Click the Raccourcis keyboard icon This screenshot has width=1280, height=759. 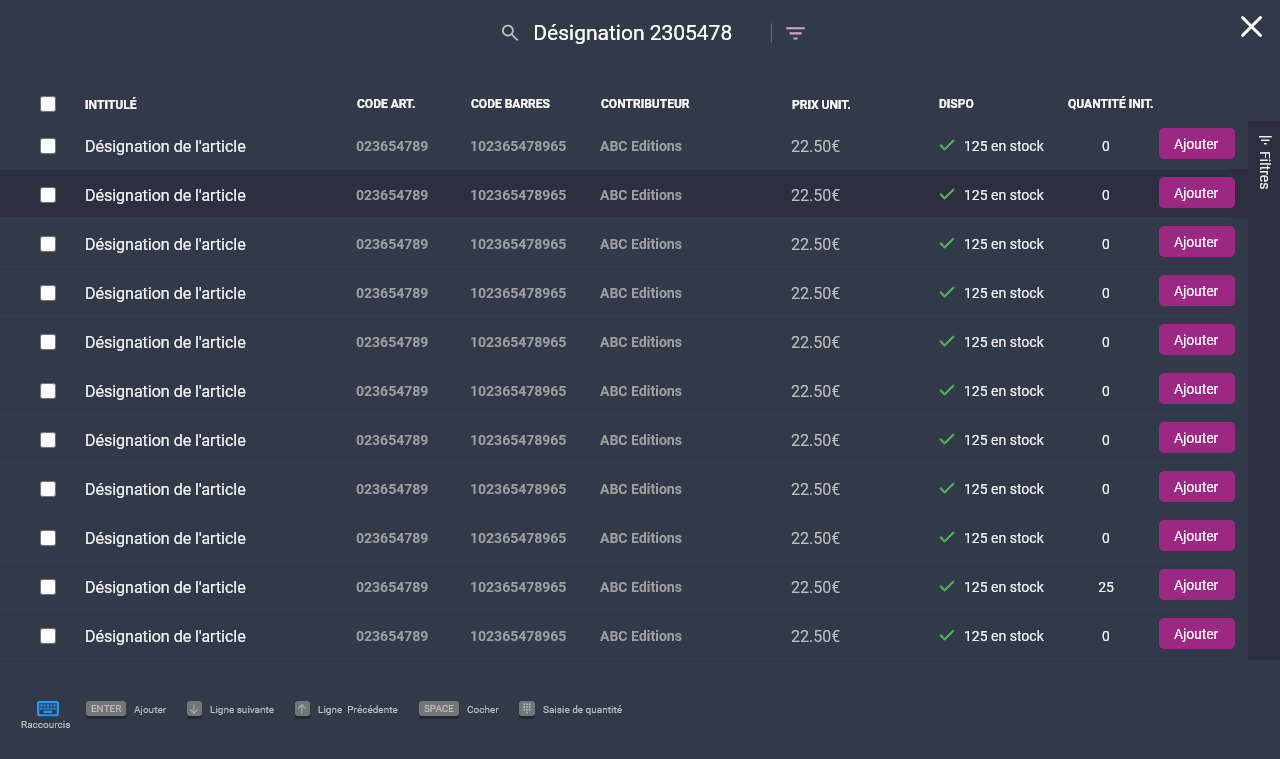pos(47,709)
